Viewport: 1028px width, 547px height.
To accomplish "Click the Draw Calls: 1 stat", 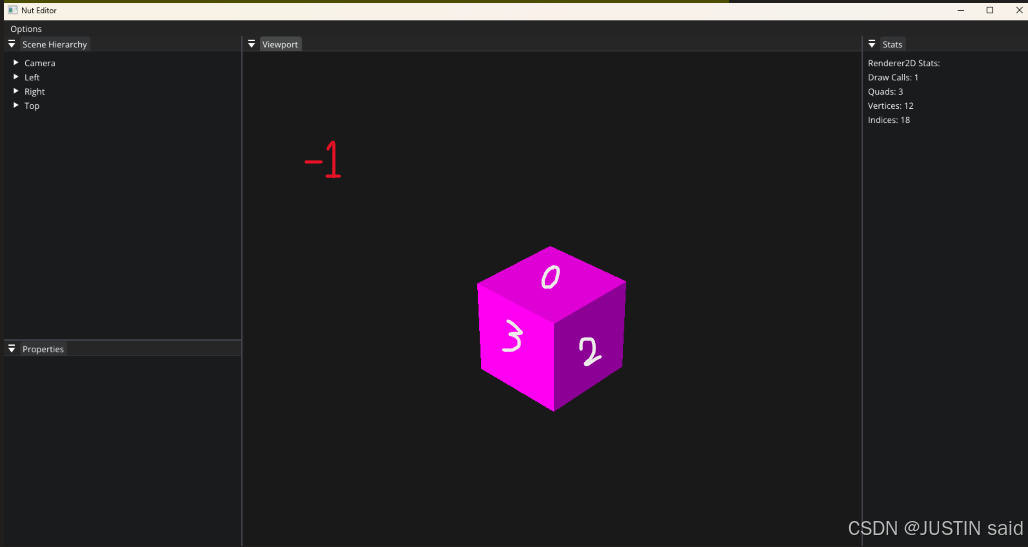I will click(893, 77).
